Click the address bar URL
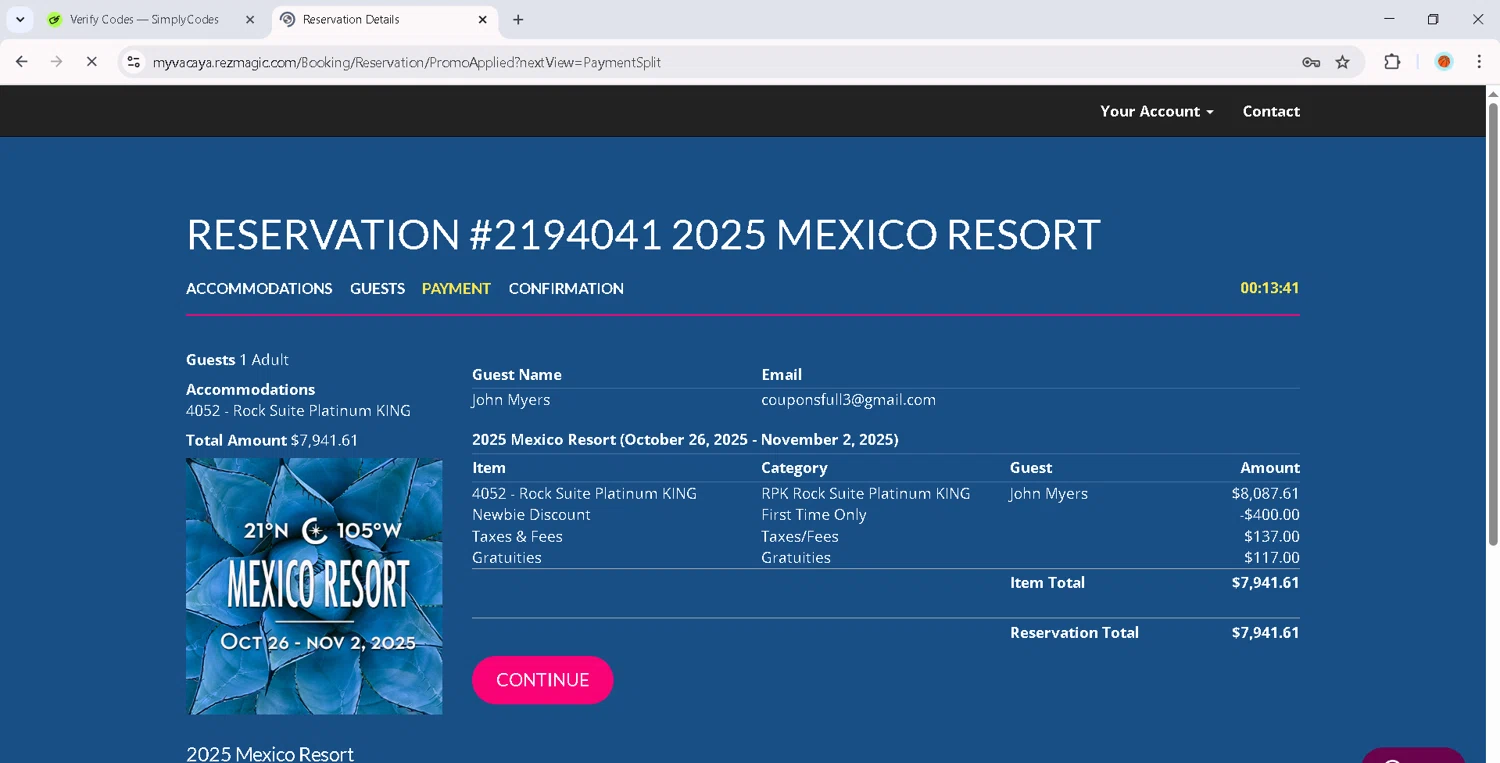 407,62
